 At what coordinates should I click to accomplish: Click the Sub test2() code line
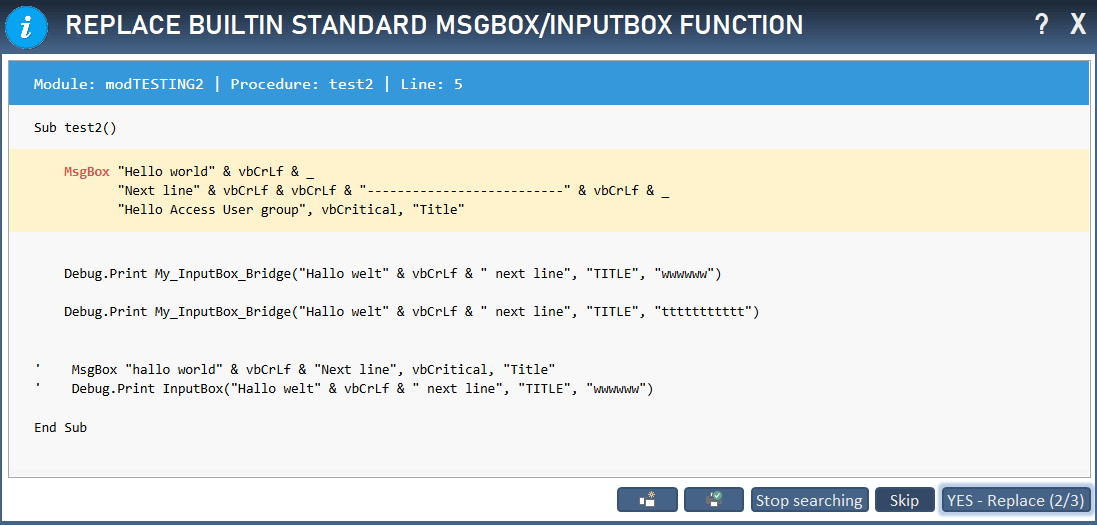[76, 128]
